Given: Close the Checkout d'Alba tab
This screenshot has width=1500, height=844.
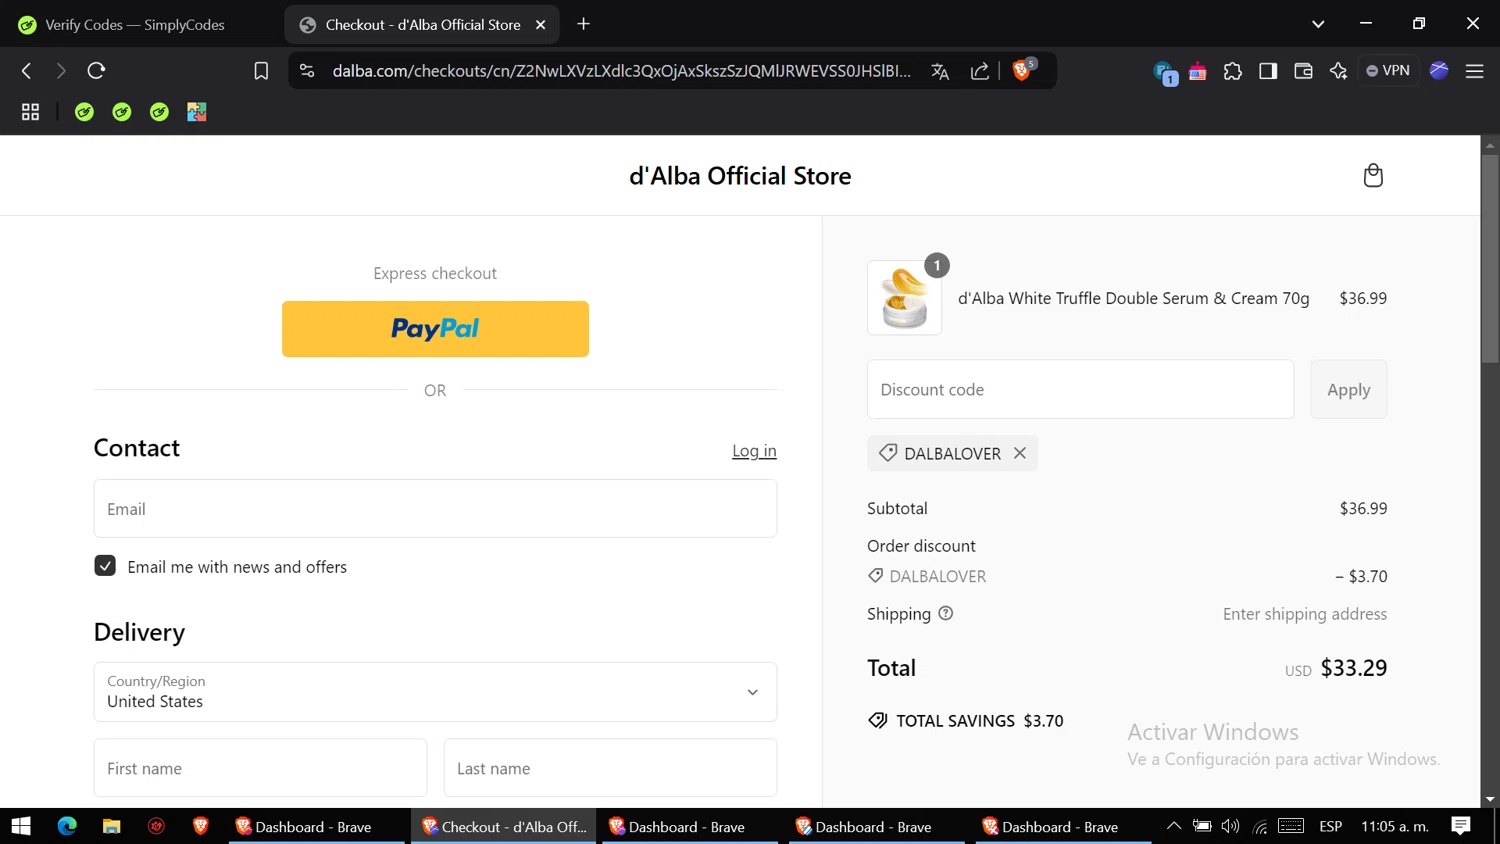Looking at the screenshot, I should click(x=541, y=25).
